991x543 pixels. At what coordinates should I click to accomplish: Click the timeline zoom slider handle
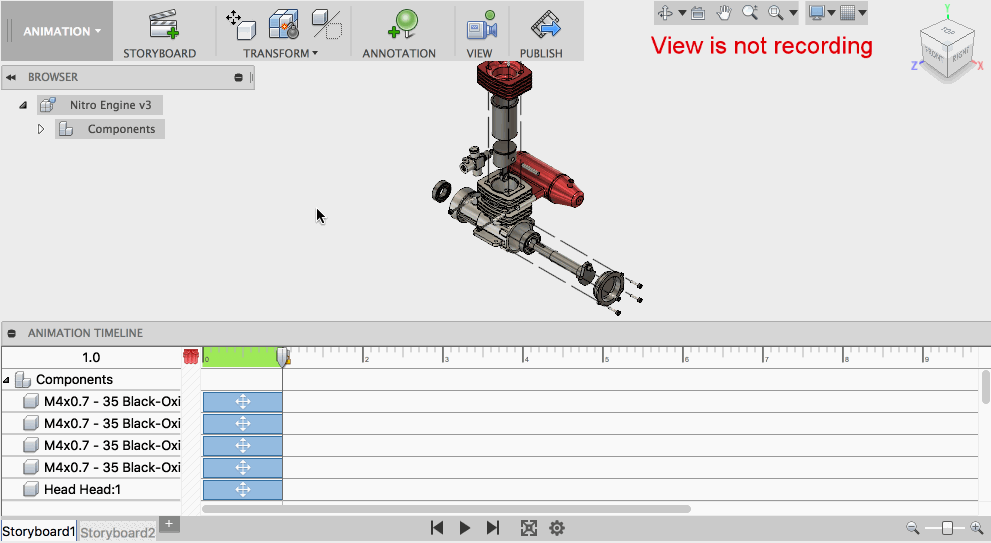(x=947, y=528)
